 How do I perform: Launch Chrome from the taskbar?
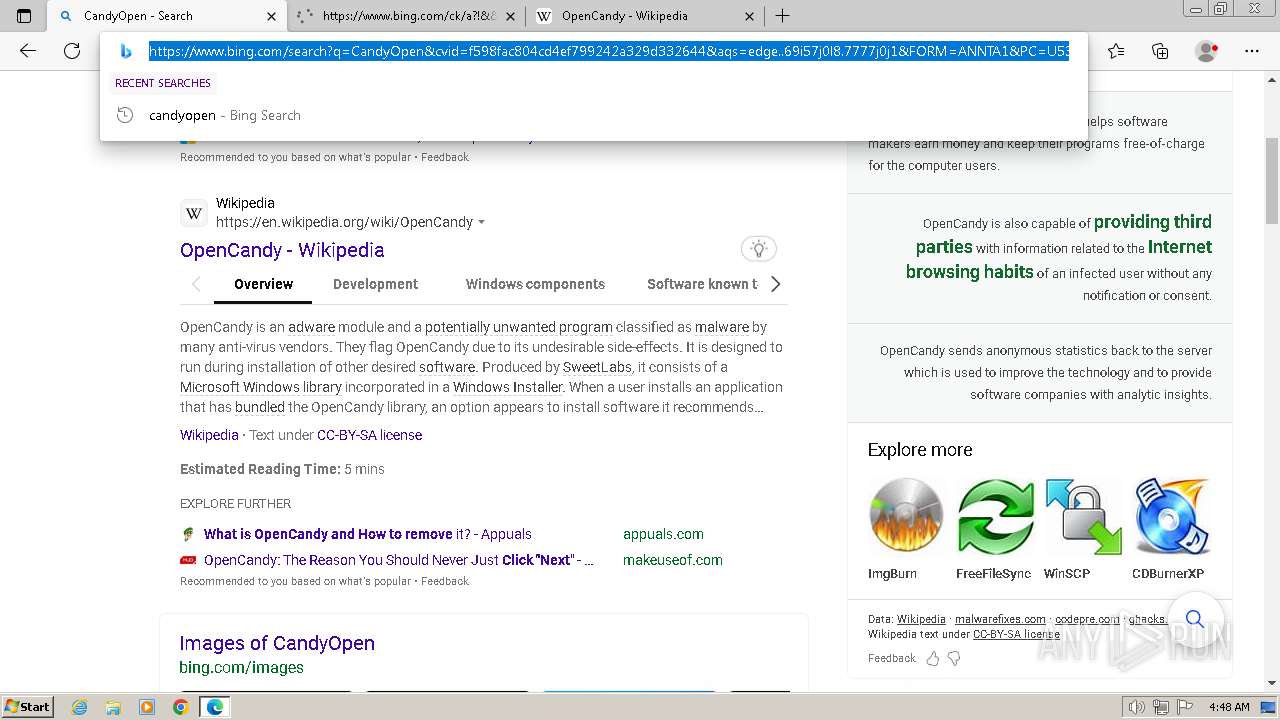(180, 707)
